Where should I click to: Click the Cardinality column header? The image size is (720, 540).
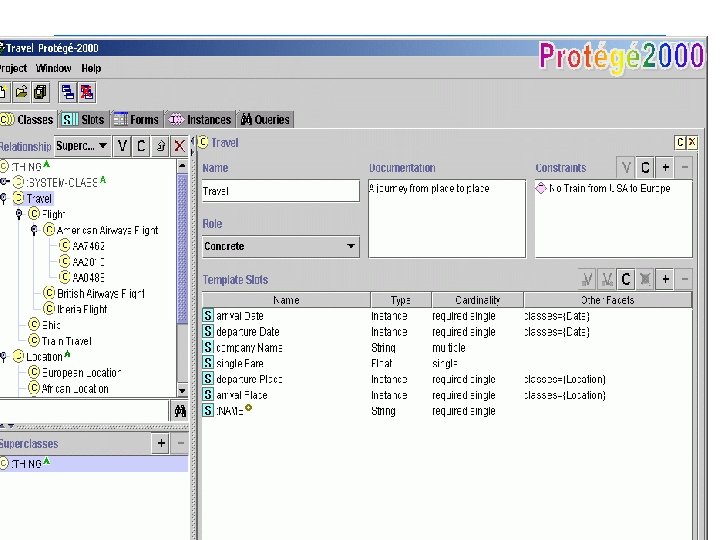click(478, 300)
